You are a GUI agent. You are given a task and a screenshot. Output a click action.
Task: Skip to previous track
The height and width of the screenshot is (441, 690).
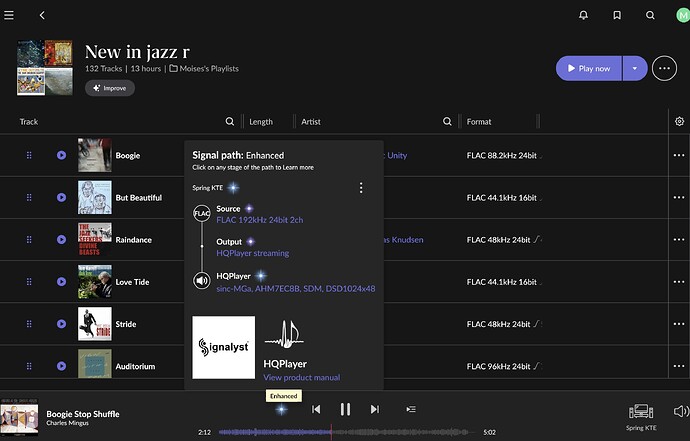click(316, 409)
